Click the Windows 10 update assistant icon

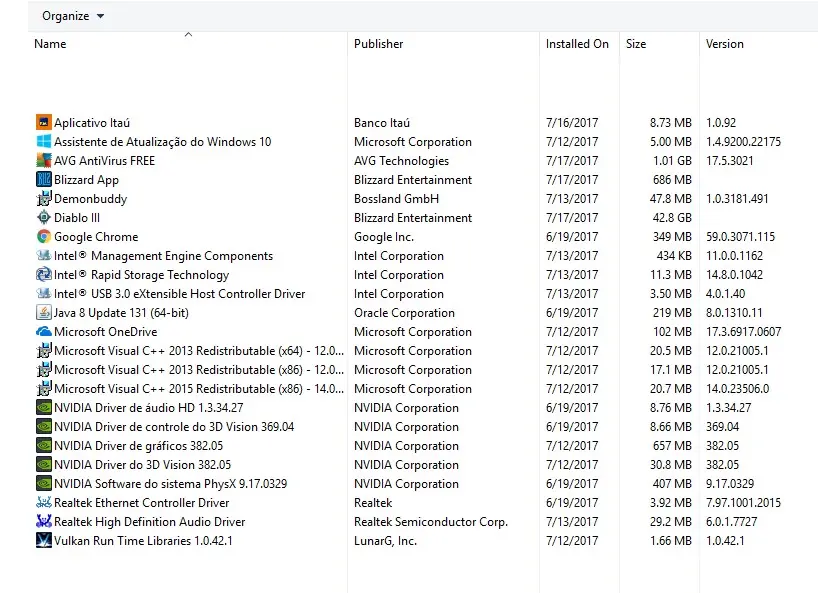[x=44, y=141]
